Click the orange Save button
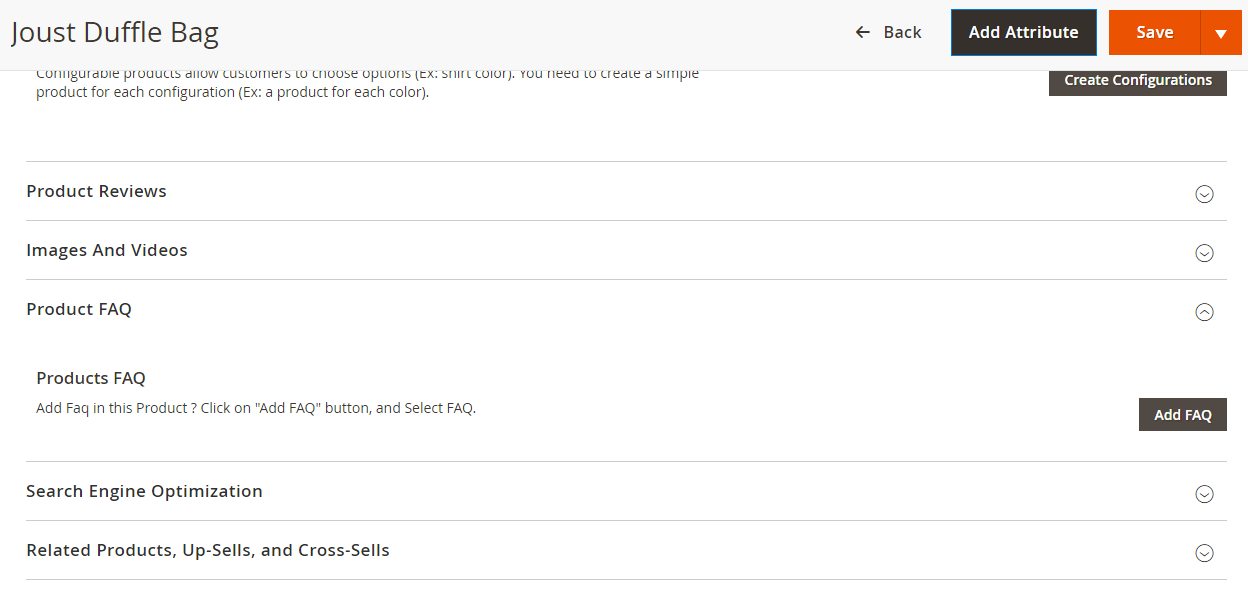The image size is (1248, 603). (1154, 32)
